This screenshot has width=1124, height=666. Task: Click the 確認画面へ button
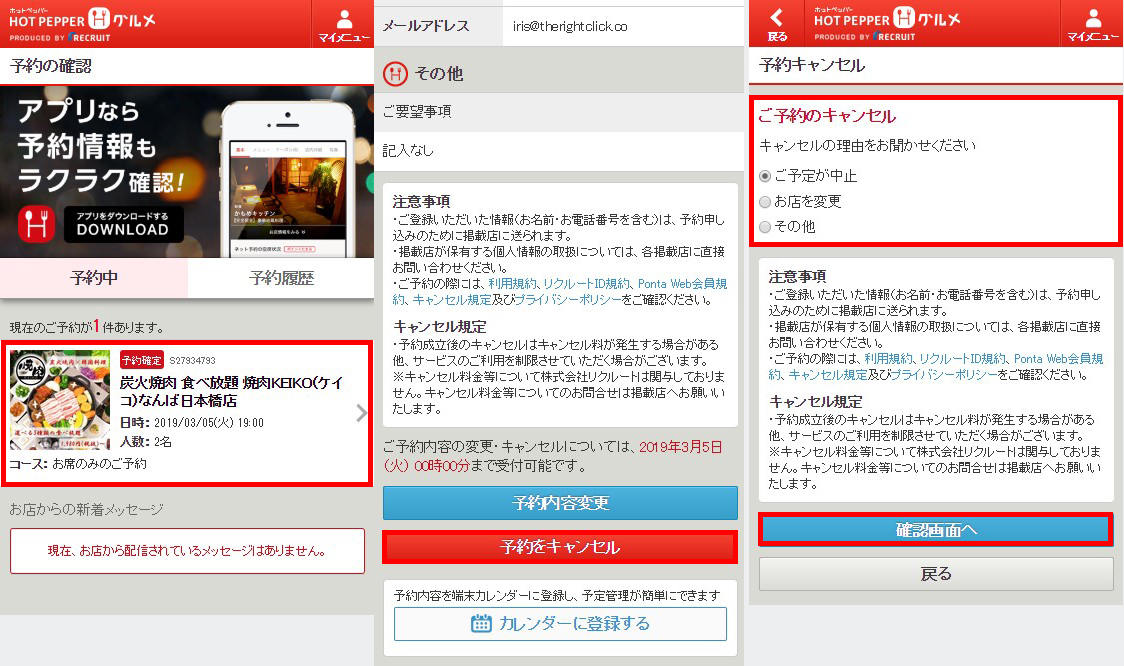[x=935, y=530]
